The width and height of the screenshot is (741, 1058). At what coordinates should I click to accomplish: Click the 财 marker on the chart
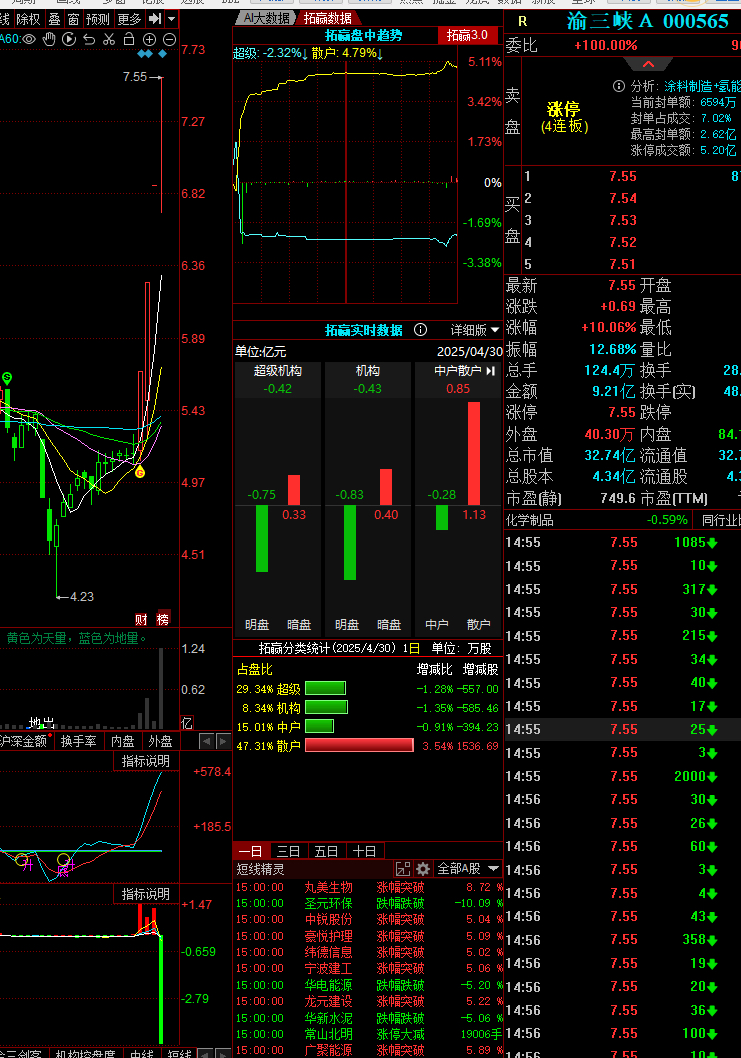pos(141,619)
